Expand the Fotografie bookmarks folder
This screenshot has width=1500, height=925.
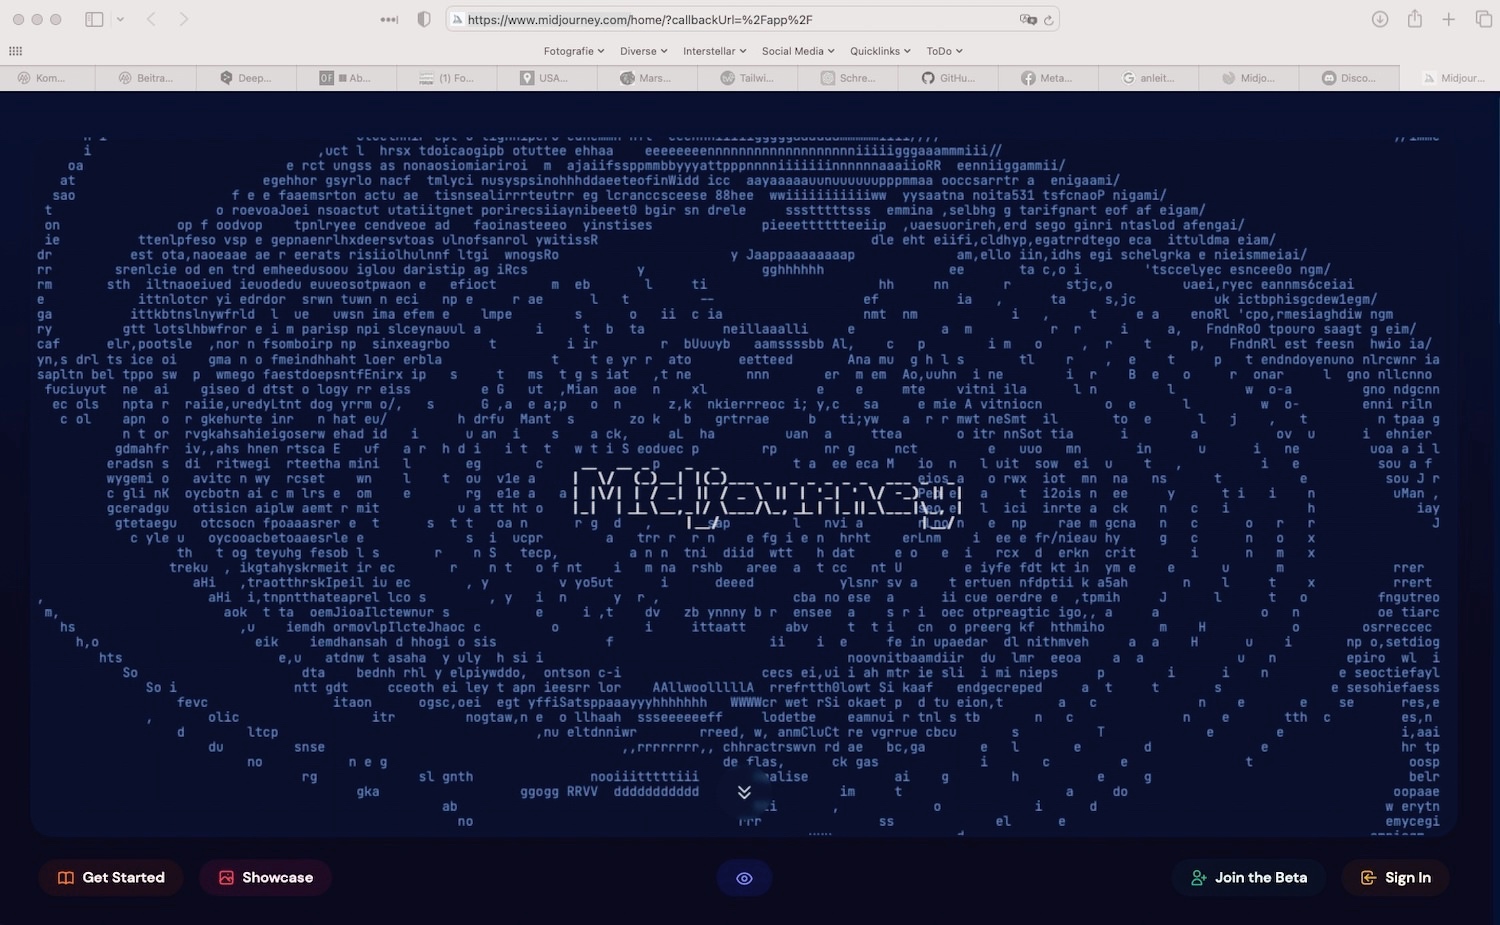[573, 51]
